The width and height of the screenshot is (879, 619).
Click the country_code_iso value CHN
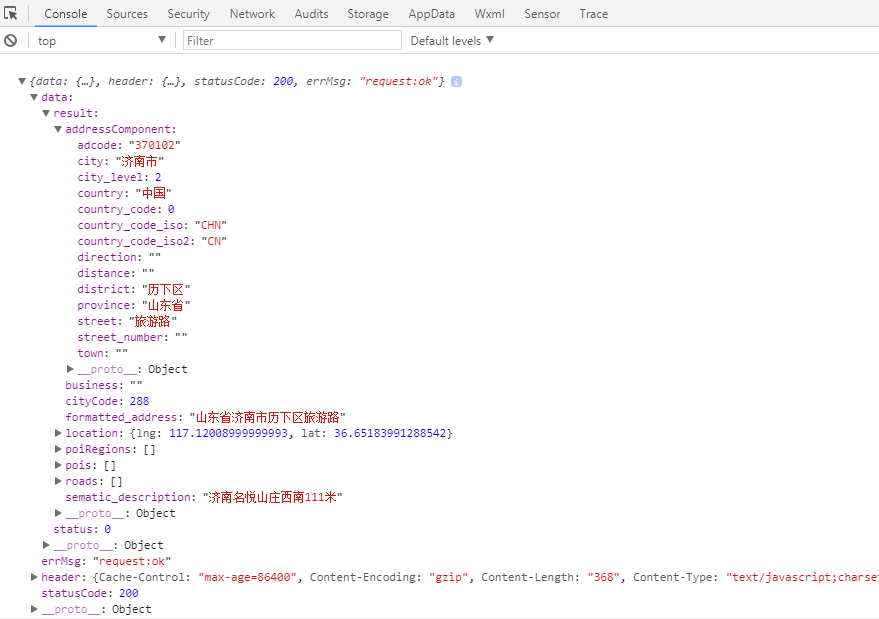point(211,225)
